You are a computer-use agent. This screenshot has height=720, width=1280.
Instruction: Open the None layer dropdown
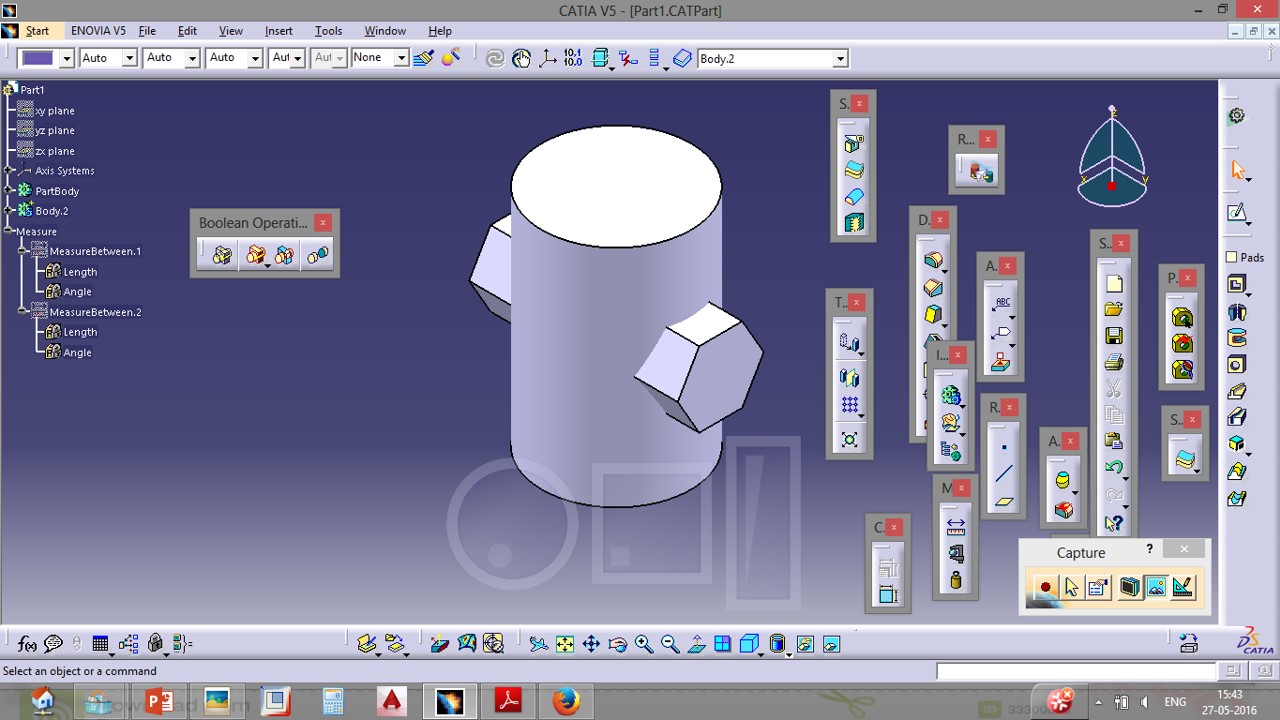401,59
